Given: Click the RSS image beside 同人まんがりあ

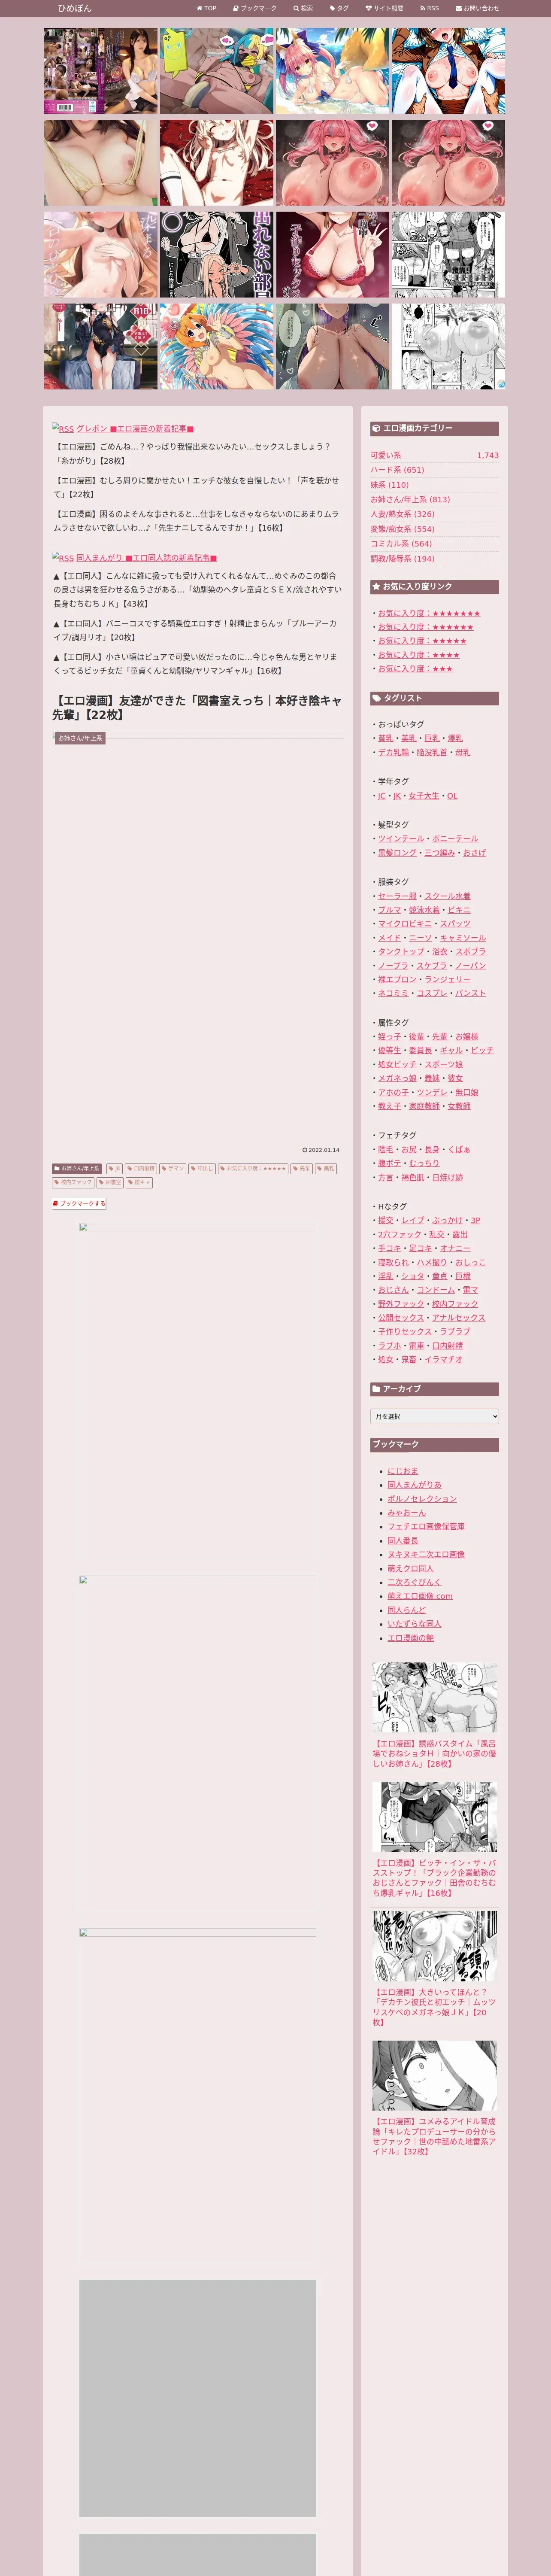Looking at the screenshot, I should (x=63, y=558).
